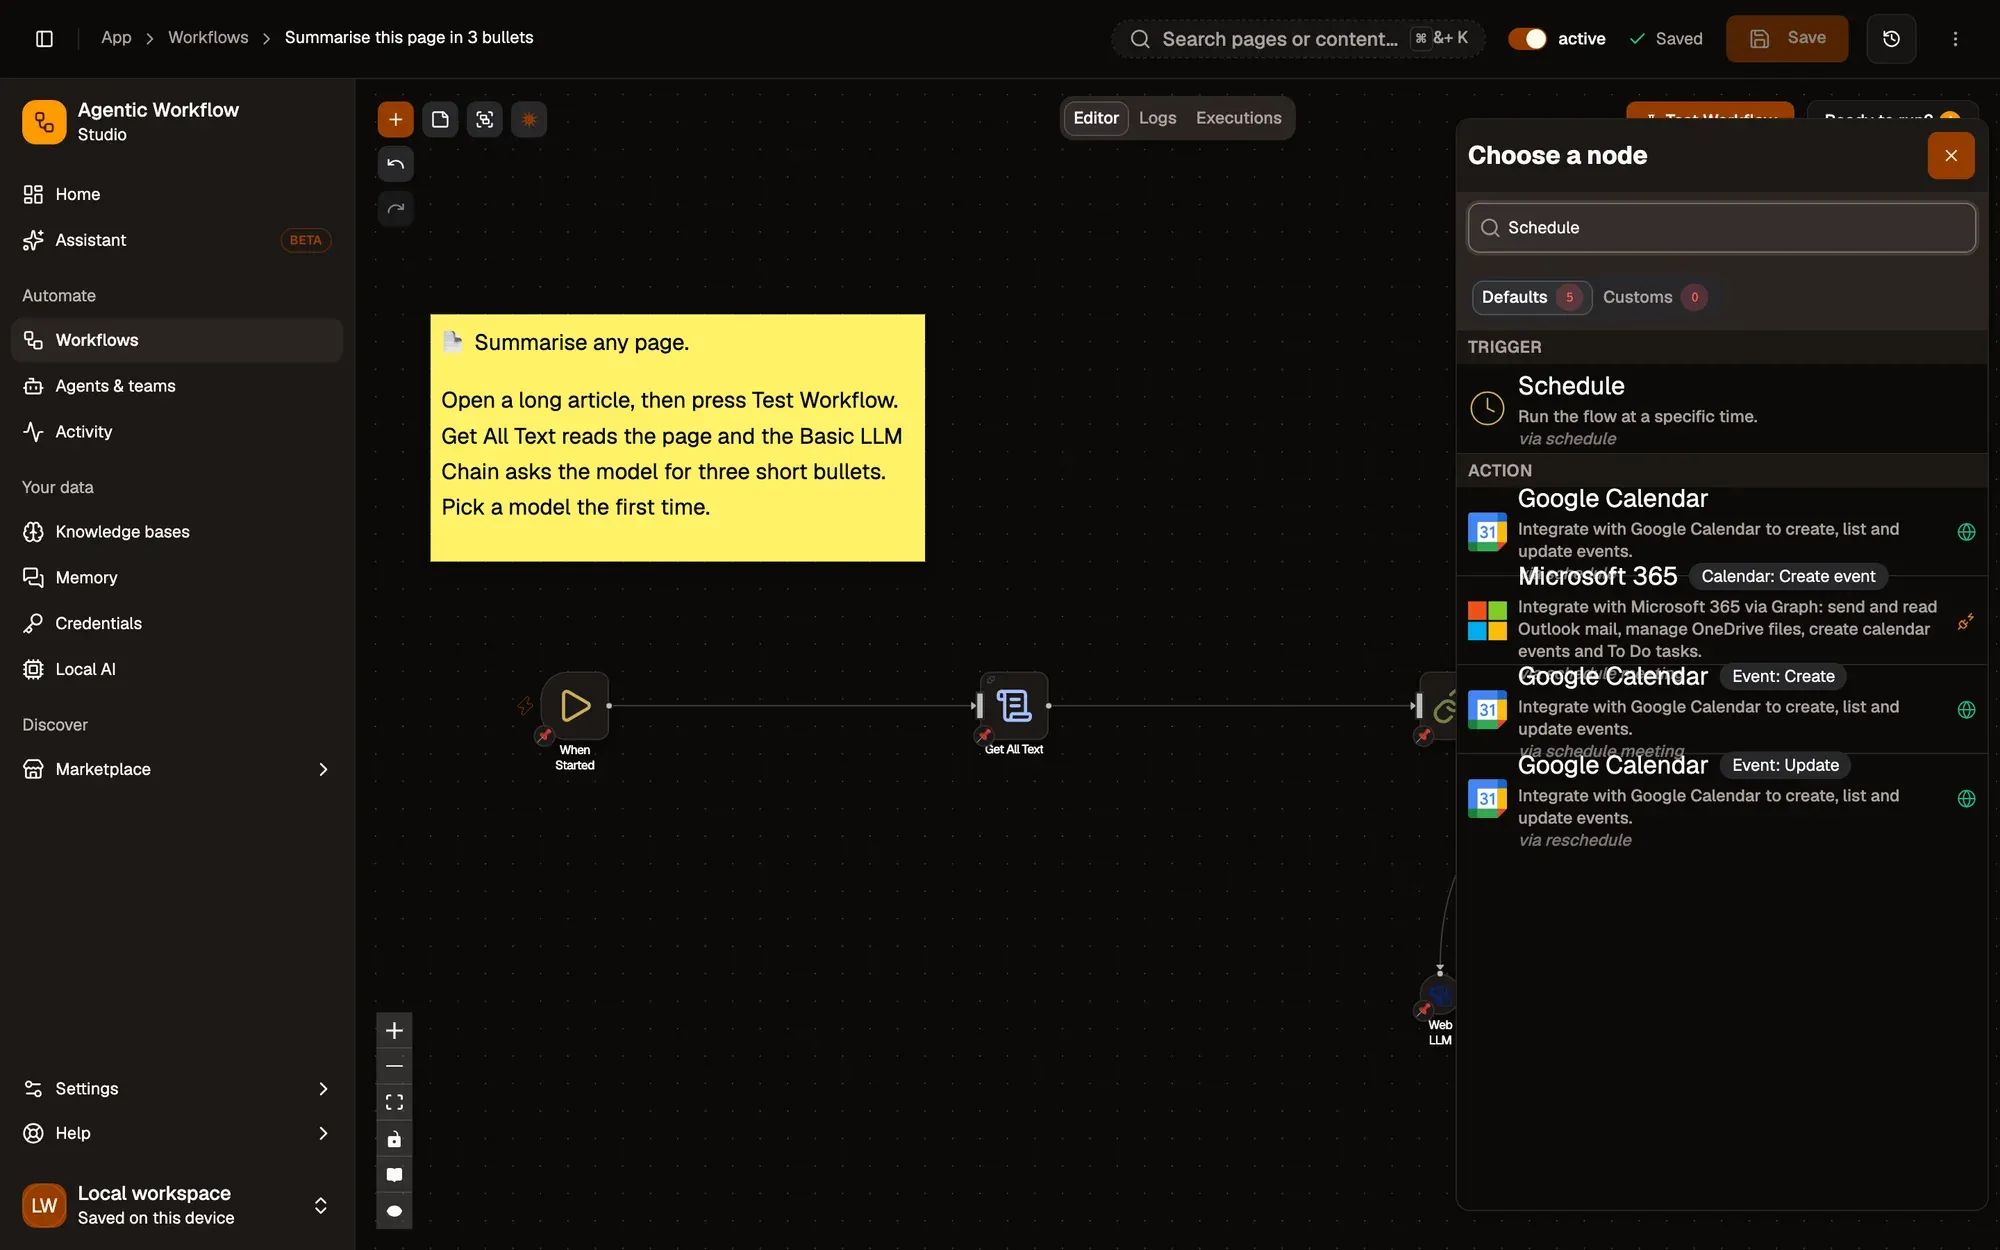Viewport: 2000px width, 1250px height.
Task: Open the Logs tab
Action: (1157, 118)
